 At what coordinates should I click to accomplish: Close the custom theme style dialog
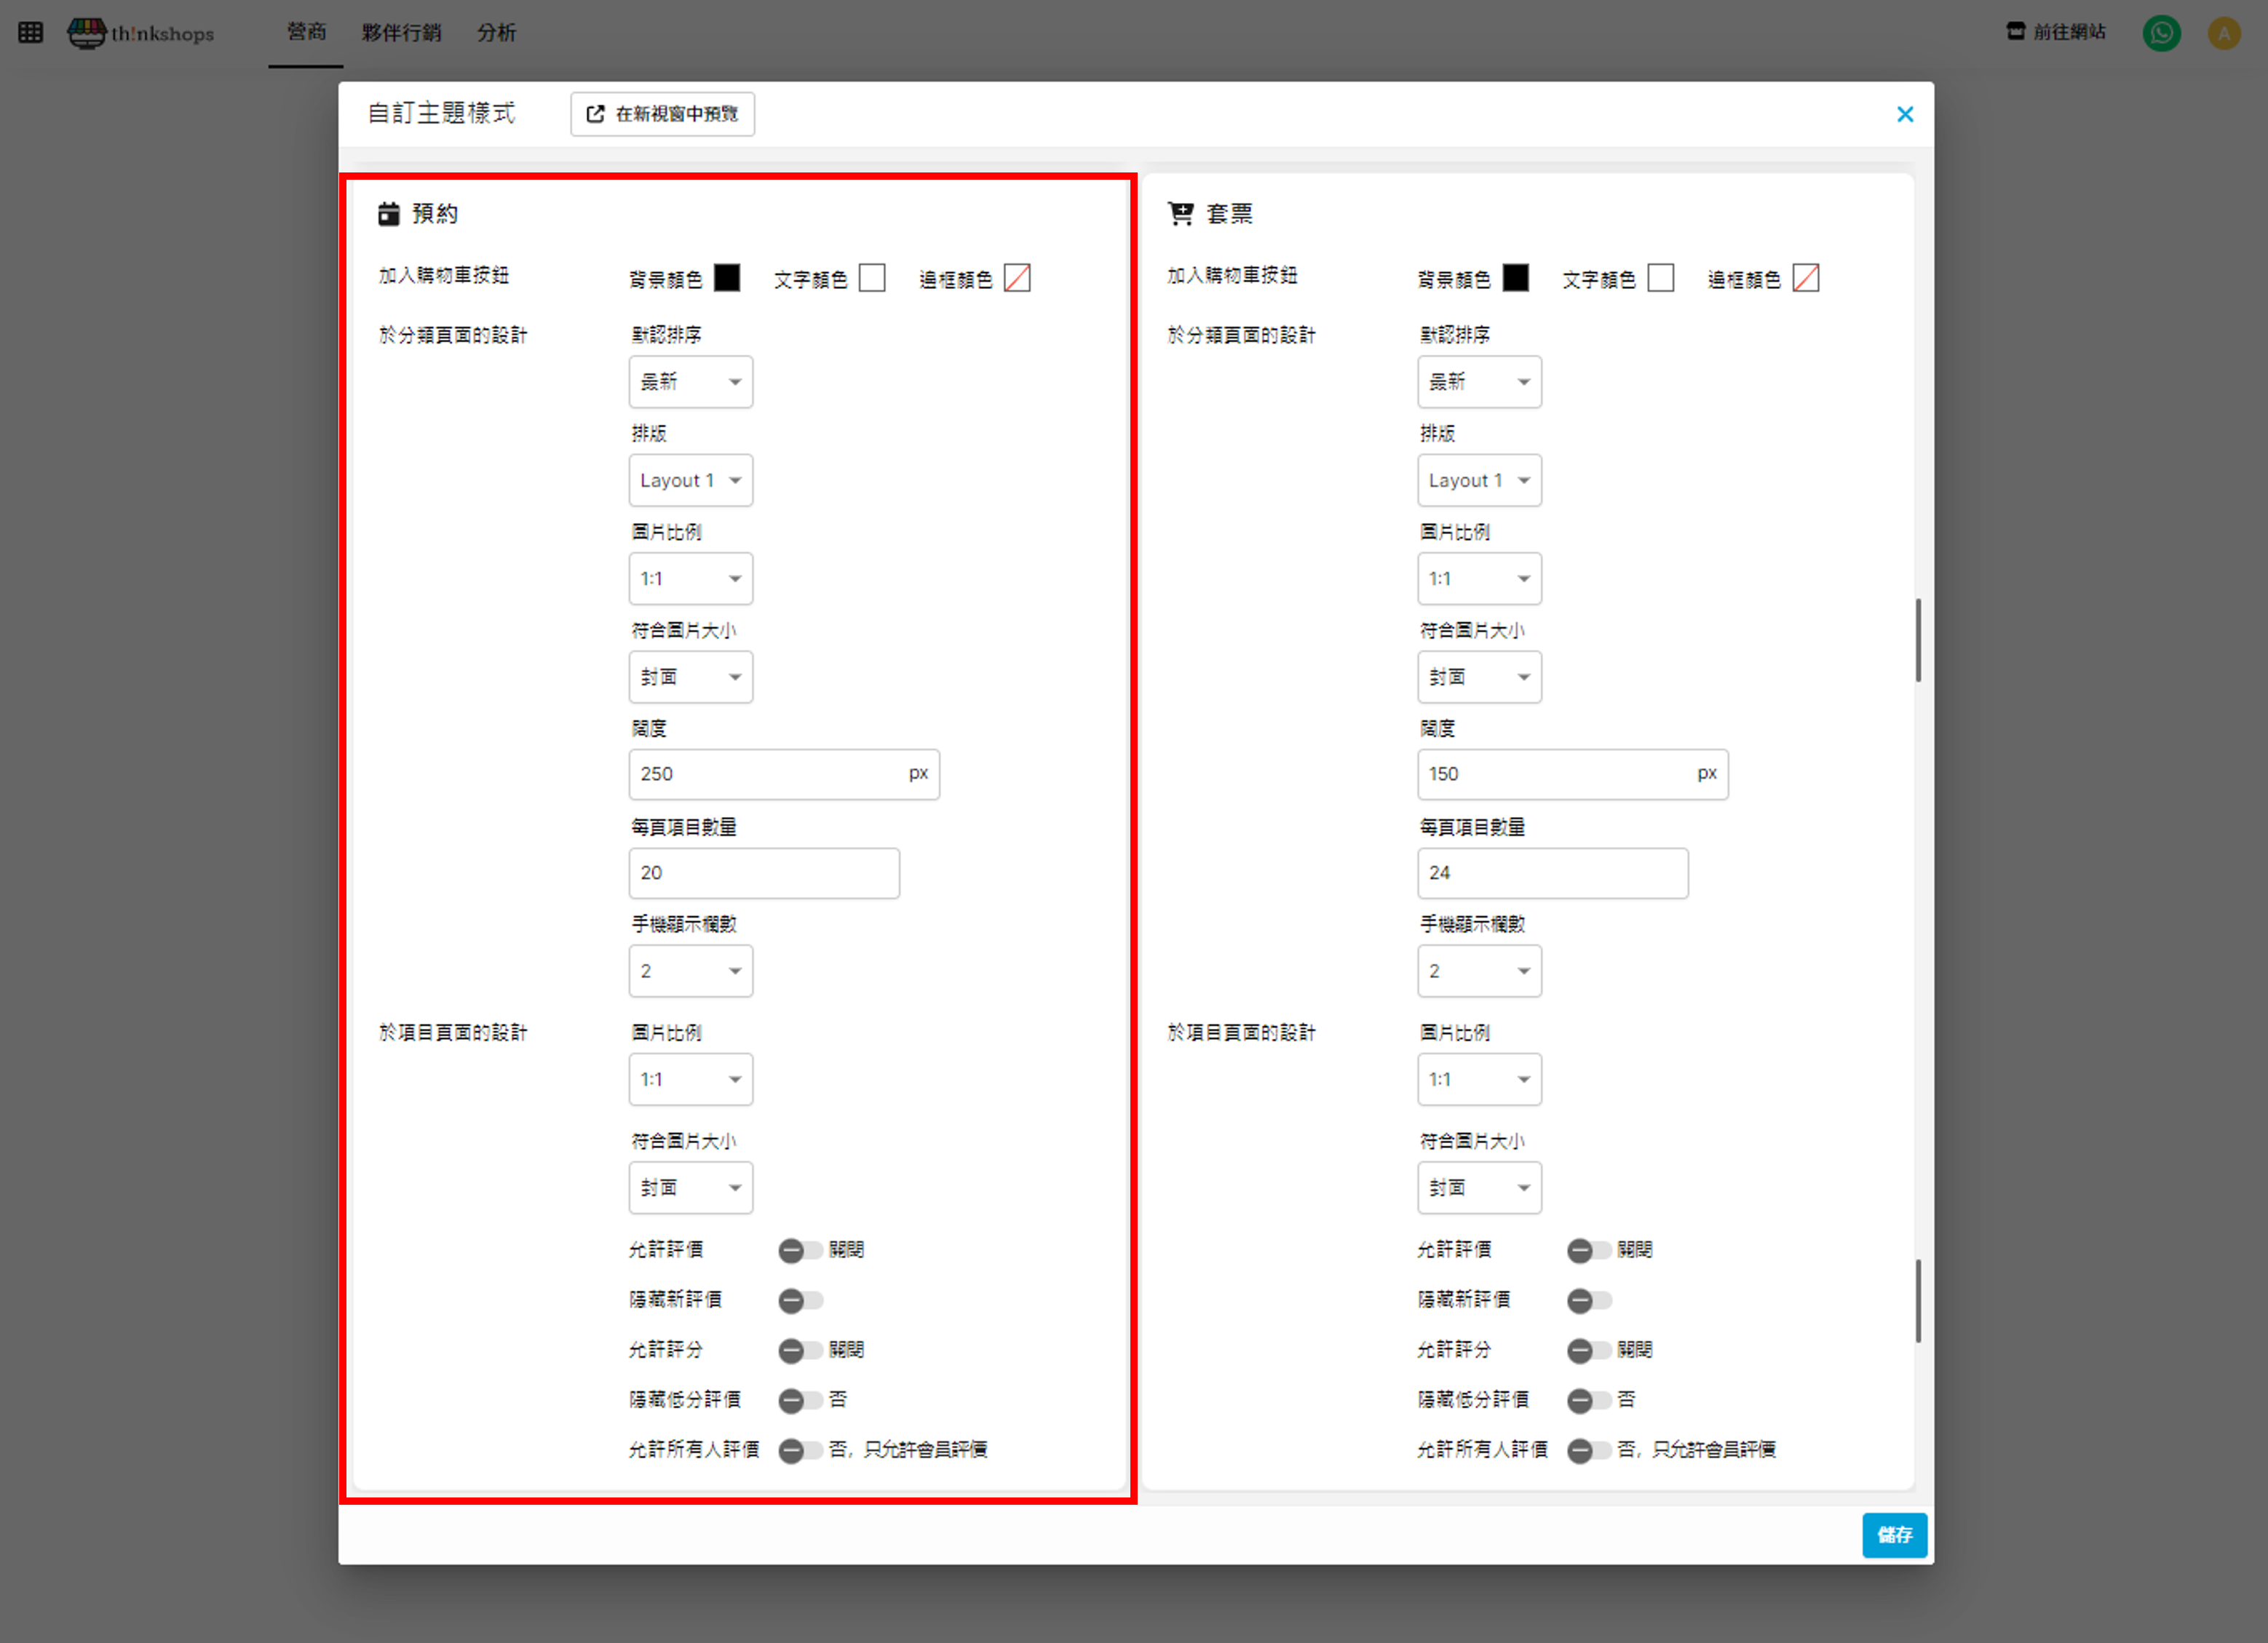(x=1904, y=114)
